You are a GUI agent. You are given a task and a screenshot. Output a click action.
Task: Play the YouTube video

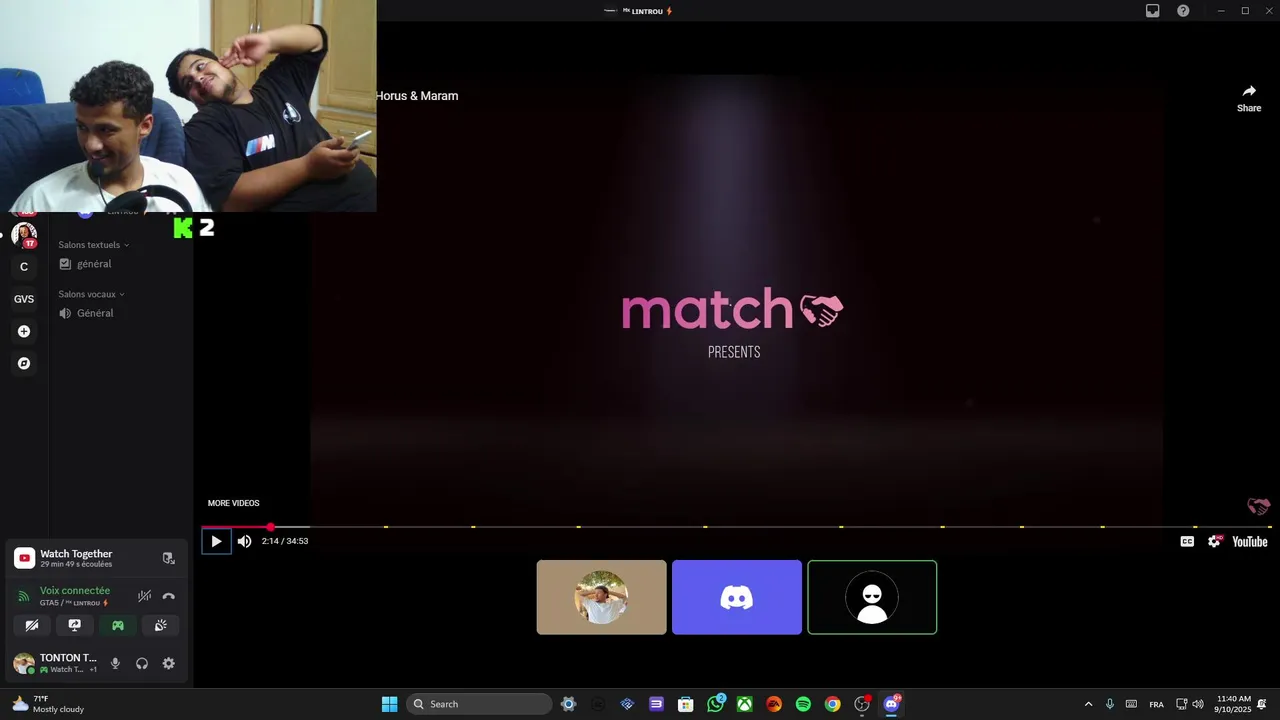pos(216,541)
